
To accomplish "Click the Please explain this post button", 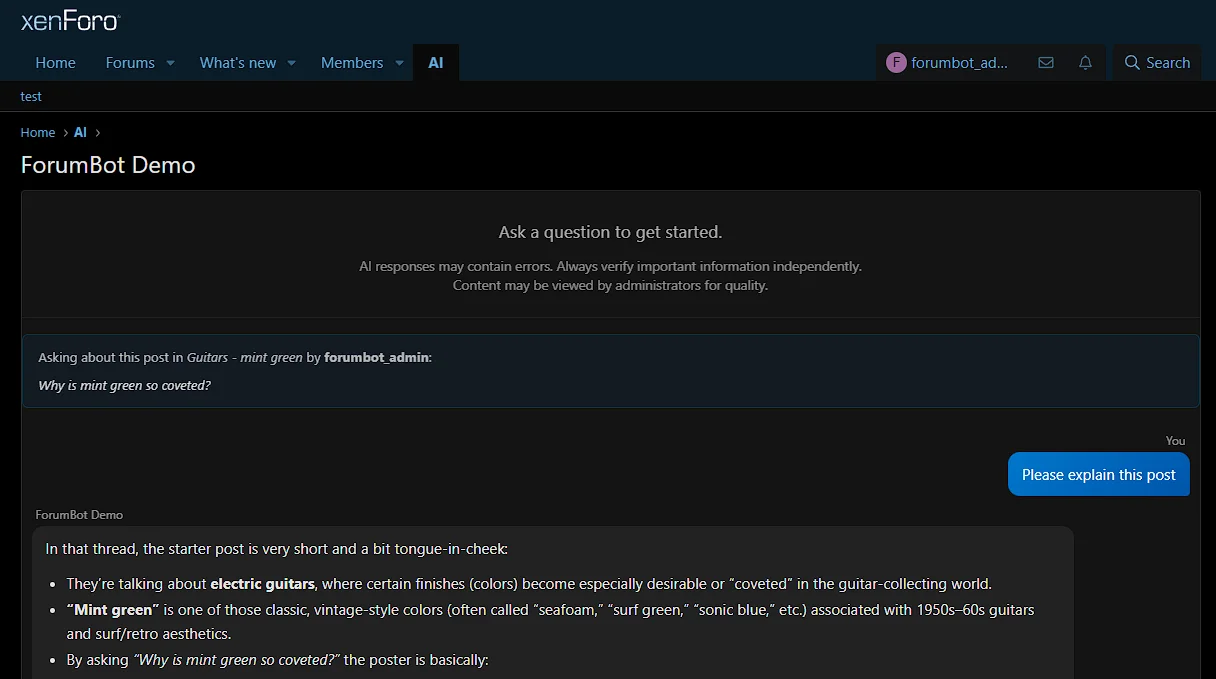I will click(x=1098, y=474).
